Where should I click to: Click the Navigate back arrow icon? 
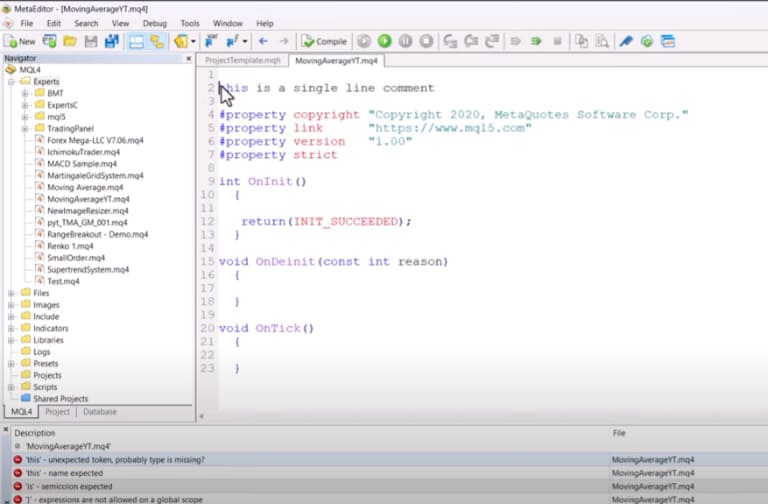pyautogui.click(x=263, y=42)
